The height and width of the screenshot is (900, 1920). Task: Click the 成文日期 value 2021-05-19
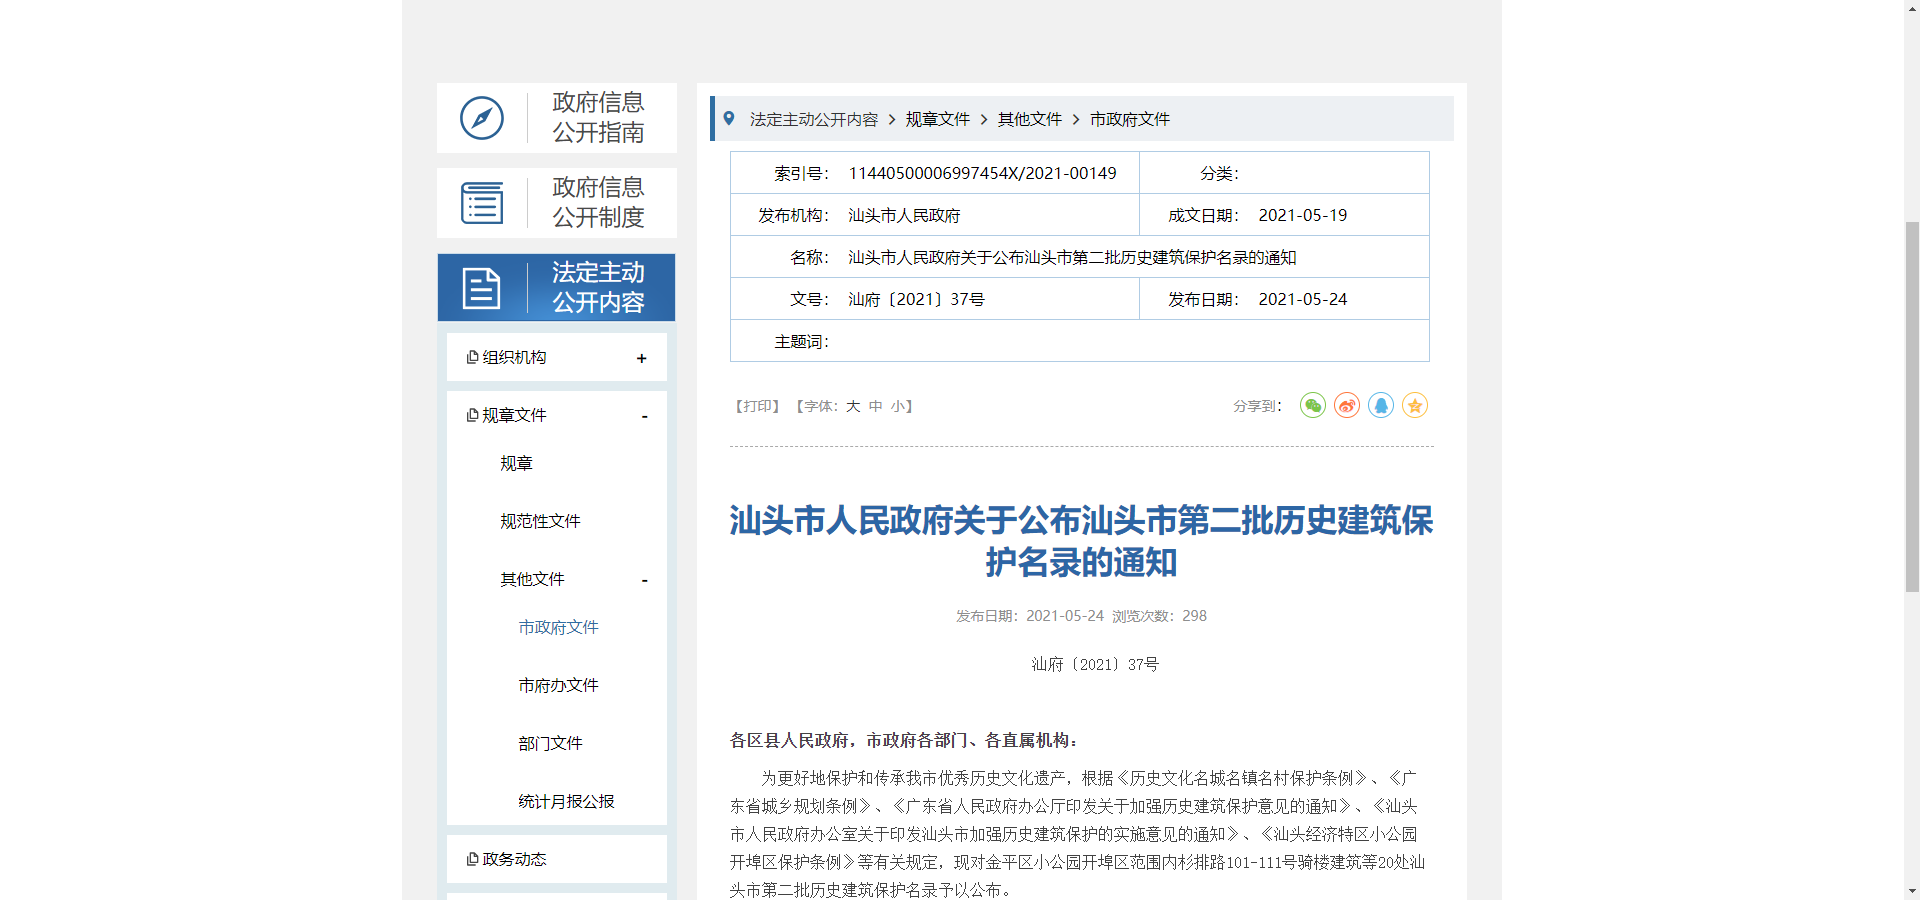point(1302,215)
